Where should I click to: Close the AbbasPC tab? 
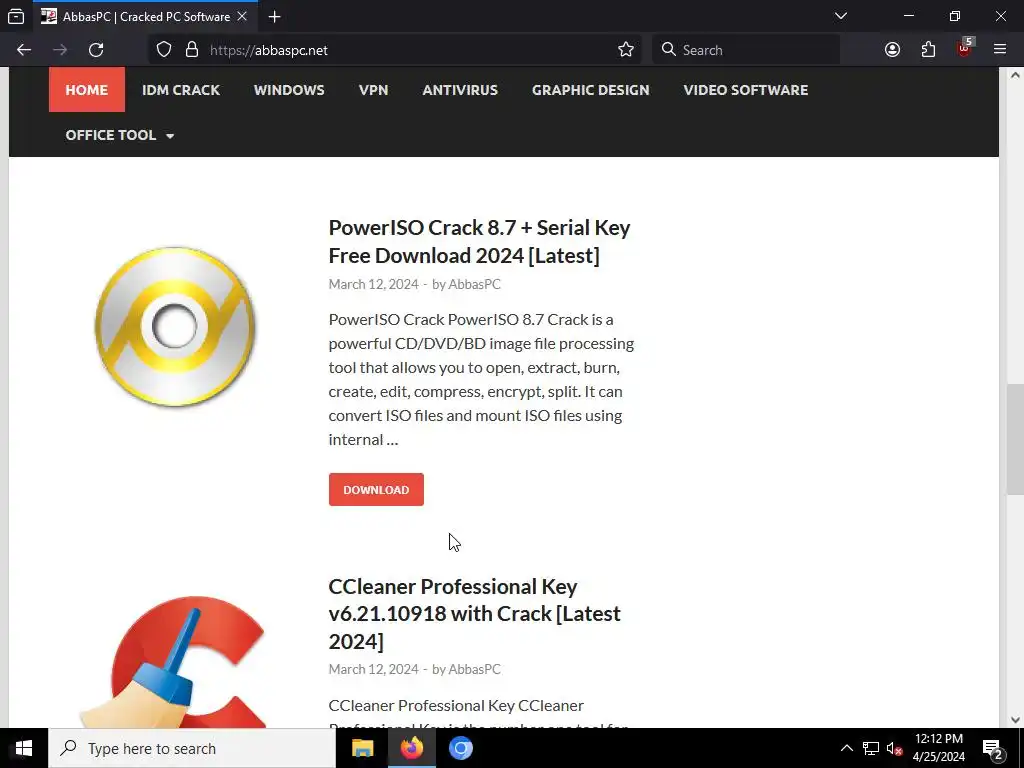tap(242, 16)
